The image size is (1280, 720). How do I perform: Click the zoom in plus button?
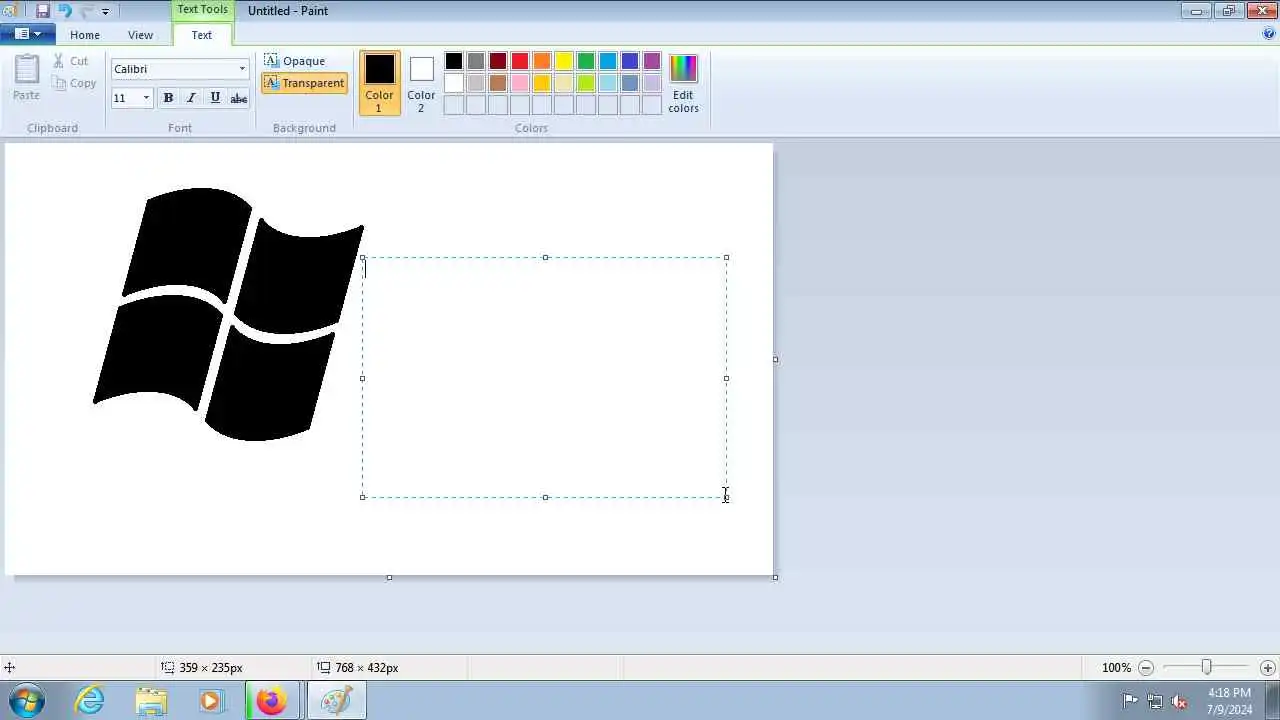pyautogui.click(x=1268, y=667)
